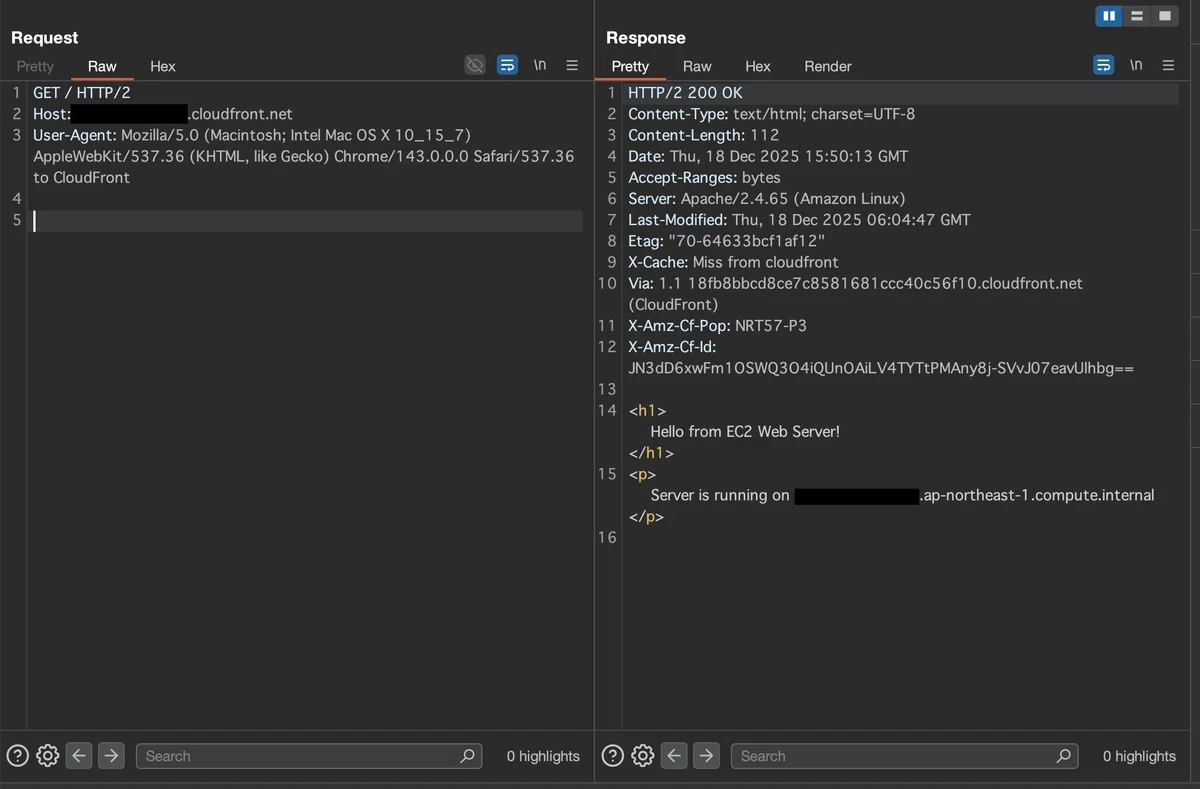
Task: Click "Accept-Ranges: bytes" header
Action: pyautogui.click(x=704, y=177)
